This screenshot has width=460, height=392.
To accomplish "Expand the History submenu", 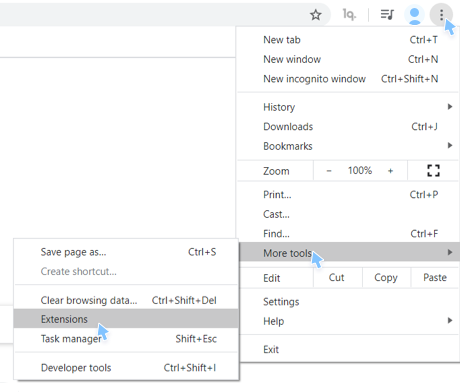I will (x=348, y=107).
